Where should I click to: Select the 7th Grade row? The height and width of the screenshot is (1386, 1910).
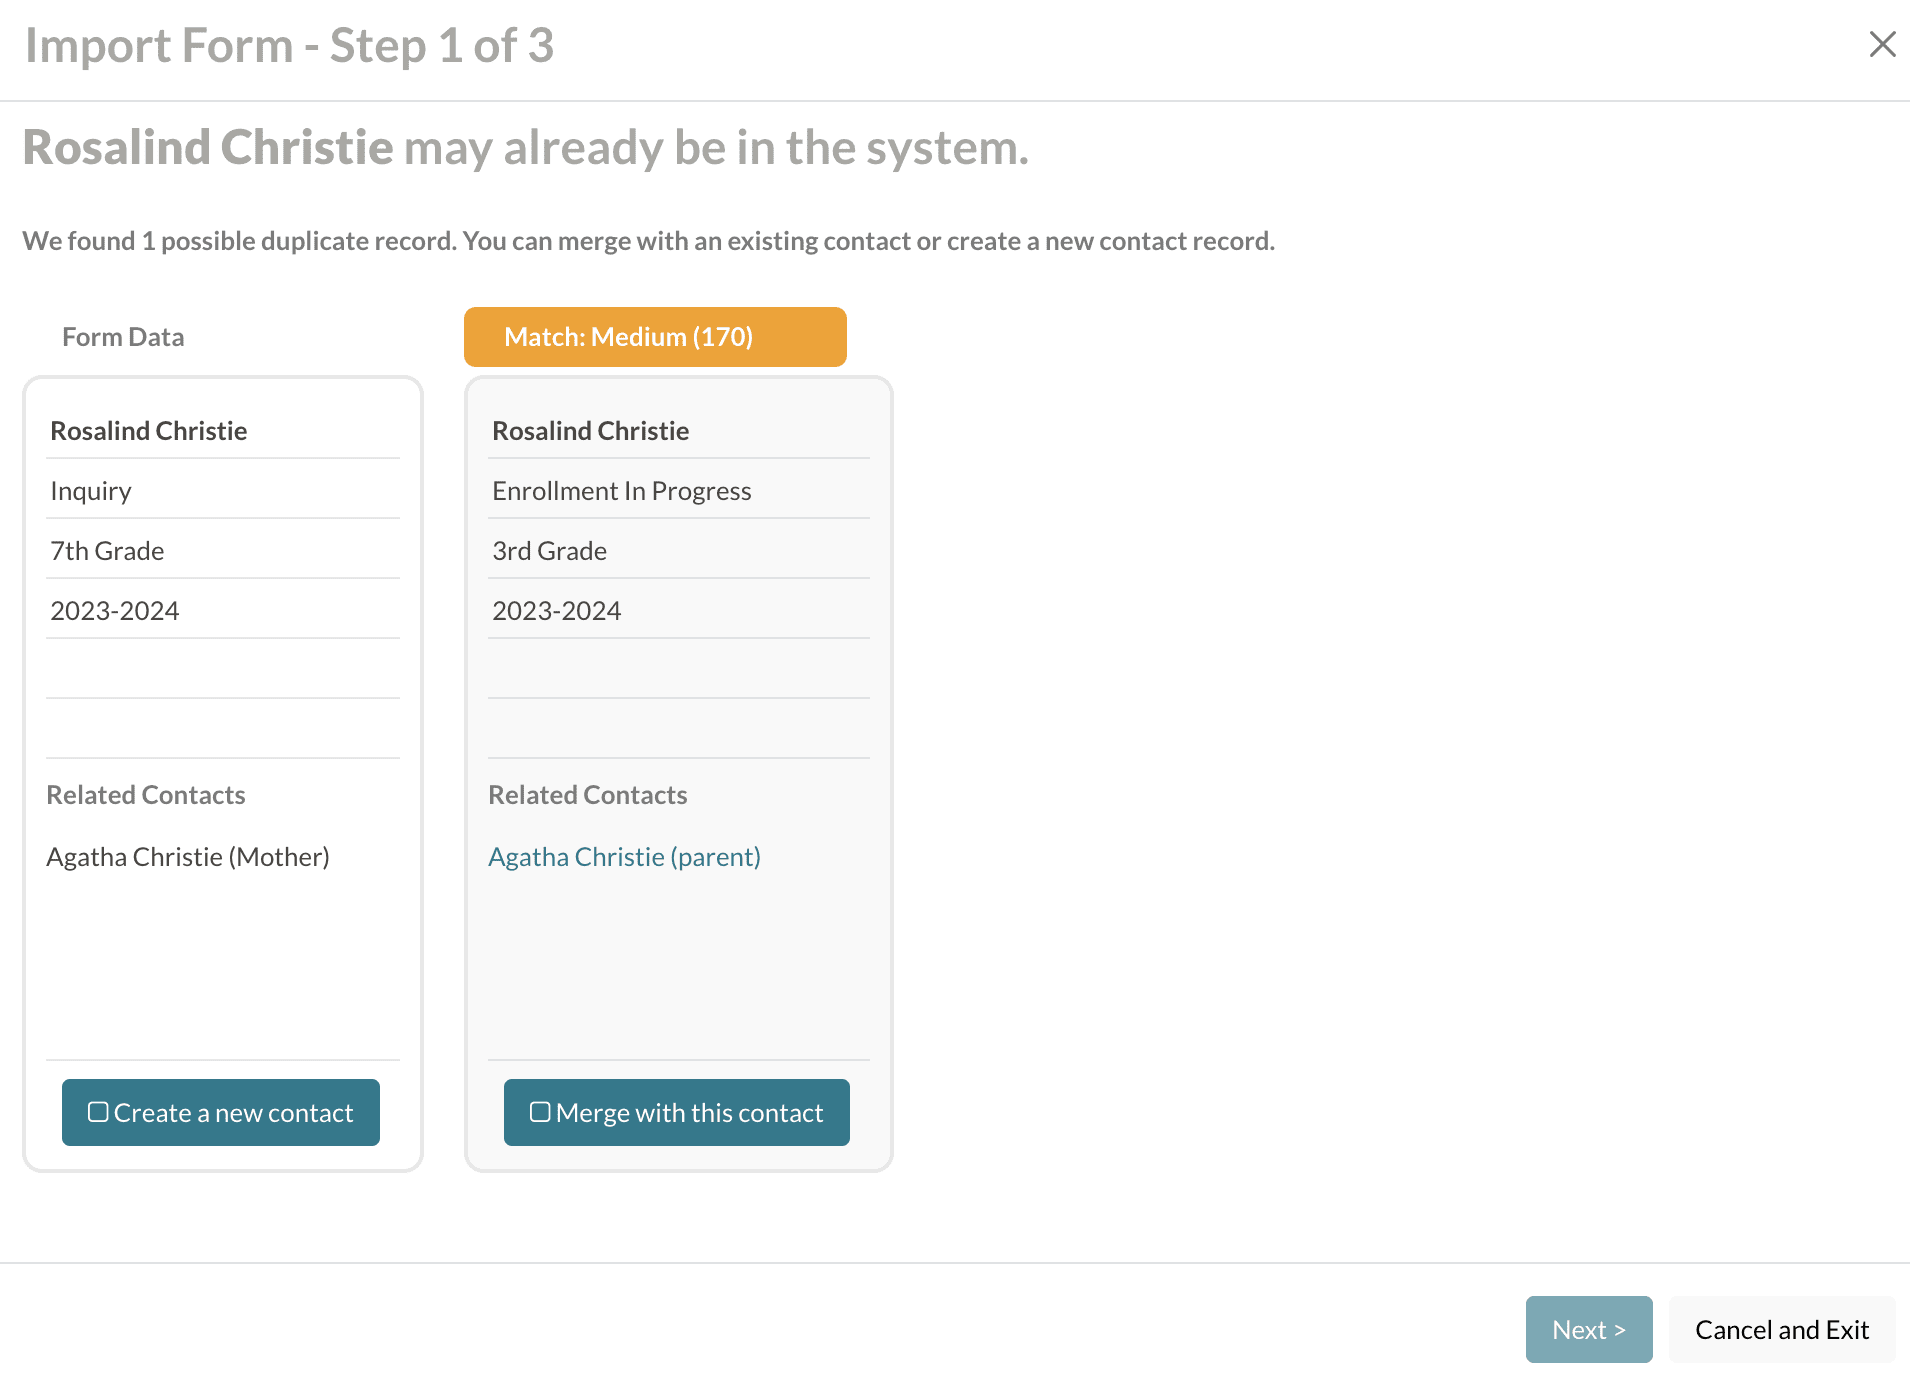point(107,551)
